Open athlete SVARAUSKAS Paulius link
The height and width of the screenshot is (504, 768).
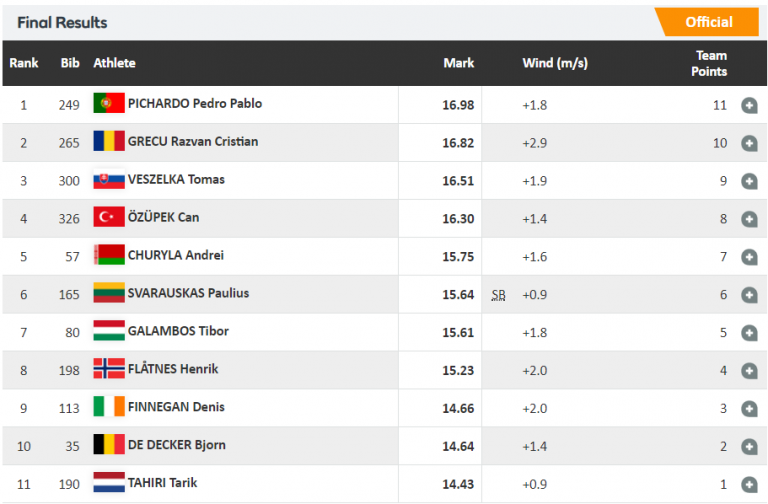click(188, 293)
